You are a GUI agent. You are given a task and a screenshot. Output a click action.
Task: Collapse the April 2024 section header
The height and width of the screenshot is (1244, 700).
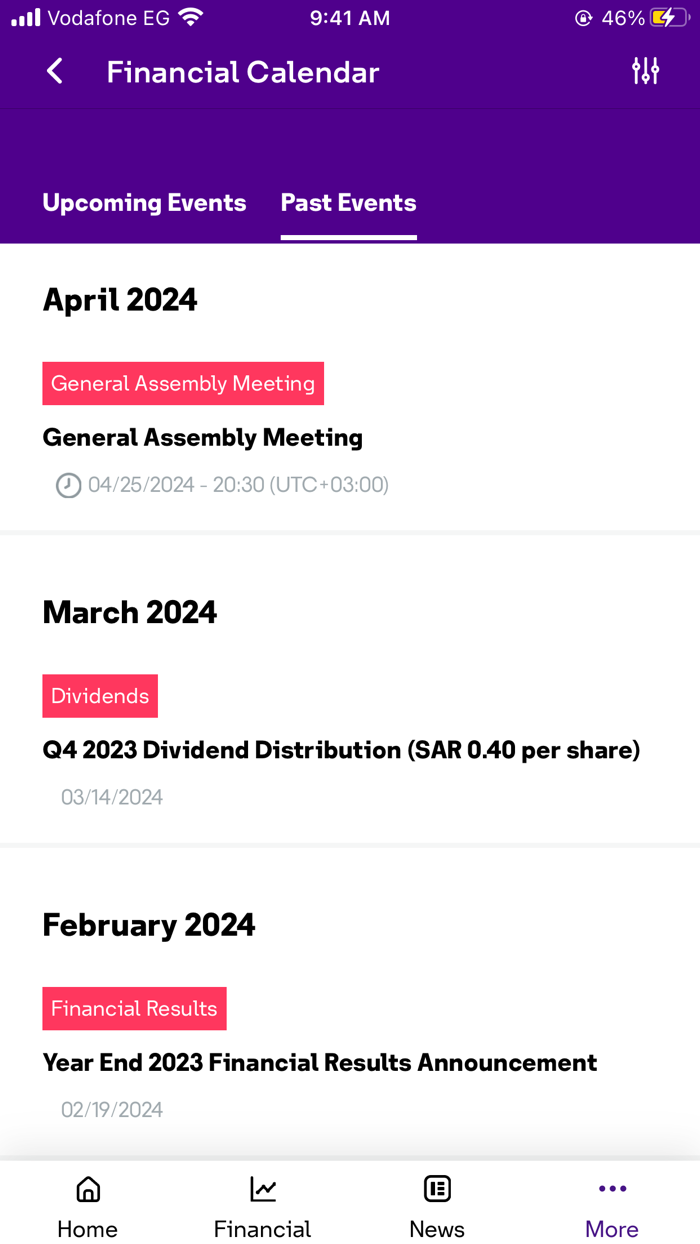click(x=119, y=299)
